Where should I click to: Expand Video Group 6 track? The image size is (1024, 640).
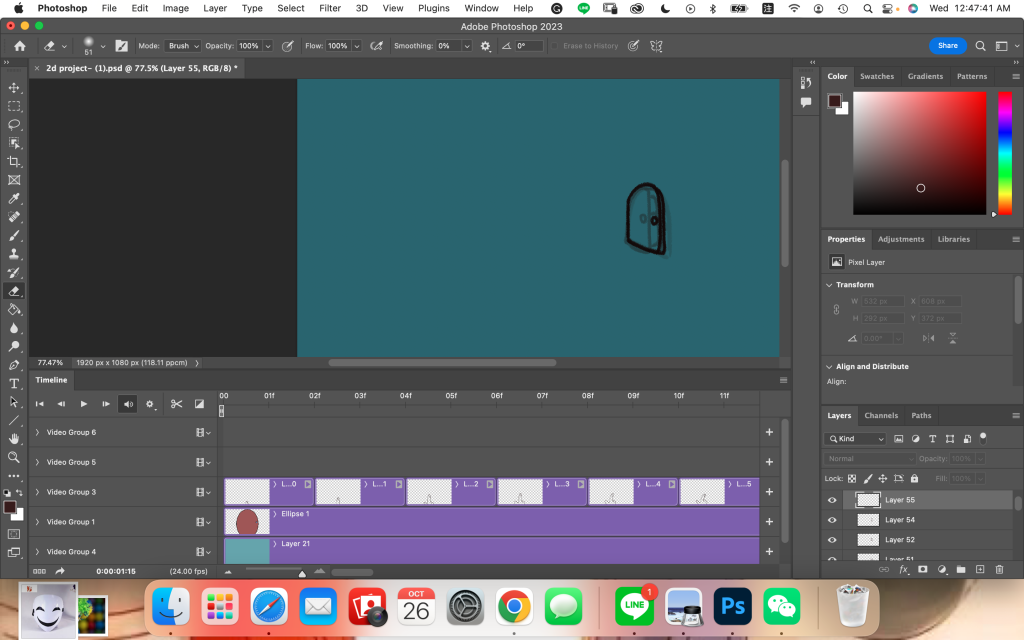[x=38, y=432]
